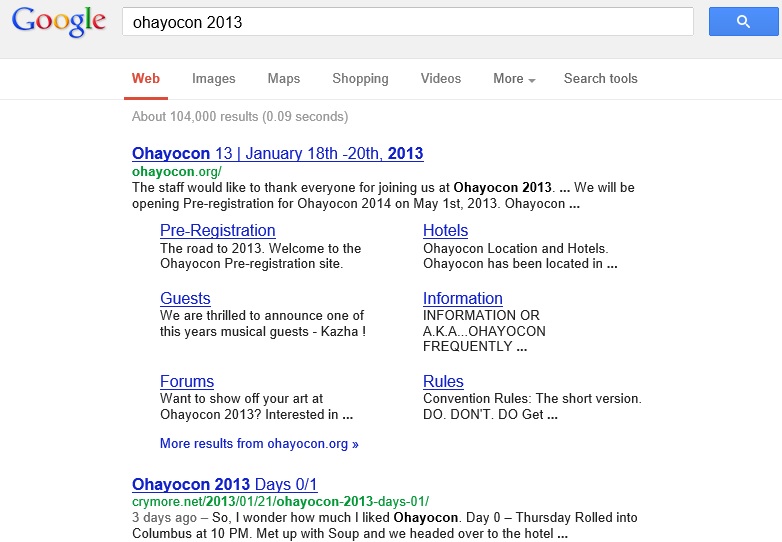Select the Web tab
The width and height of the screenshot is (782, 542).
click(146, 79)
